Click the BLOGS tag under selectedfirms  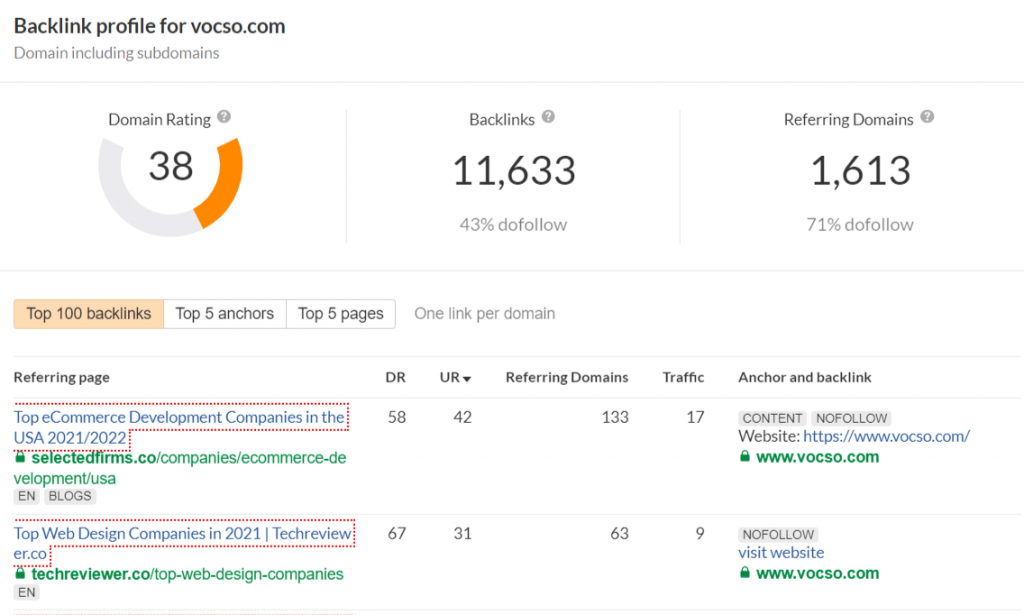[69, 496]
